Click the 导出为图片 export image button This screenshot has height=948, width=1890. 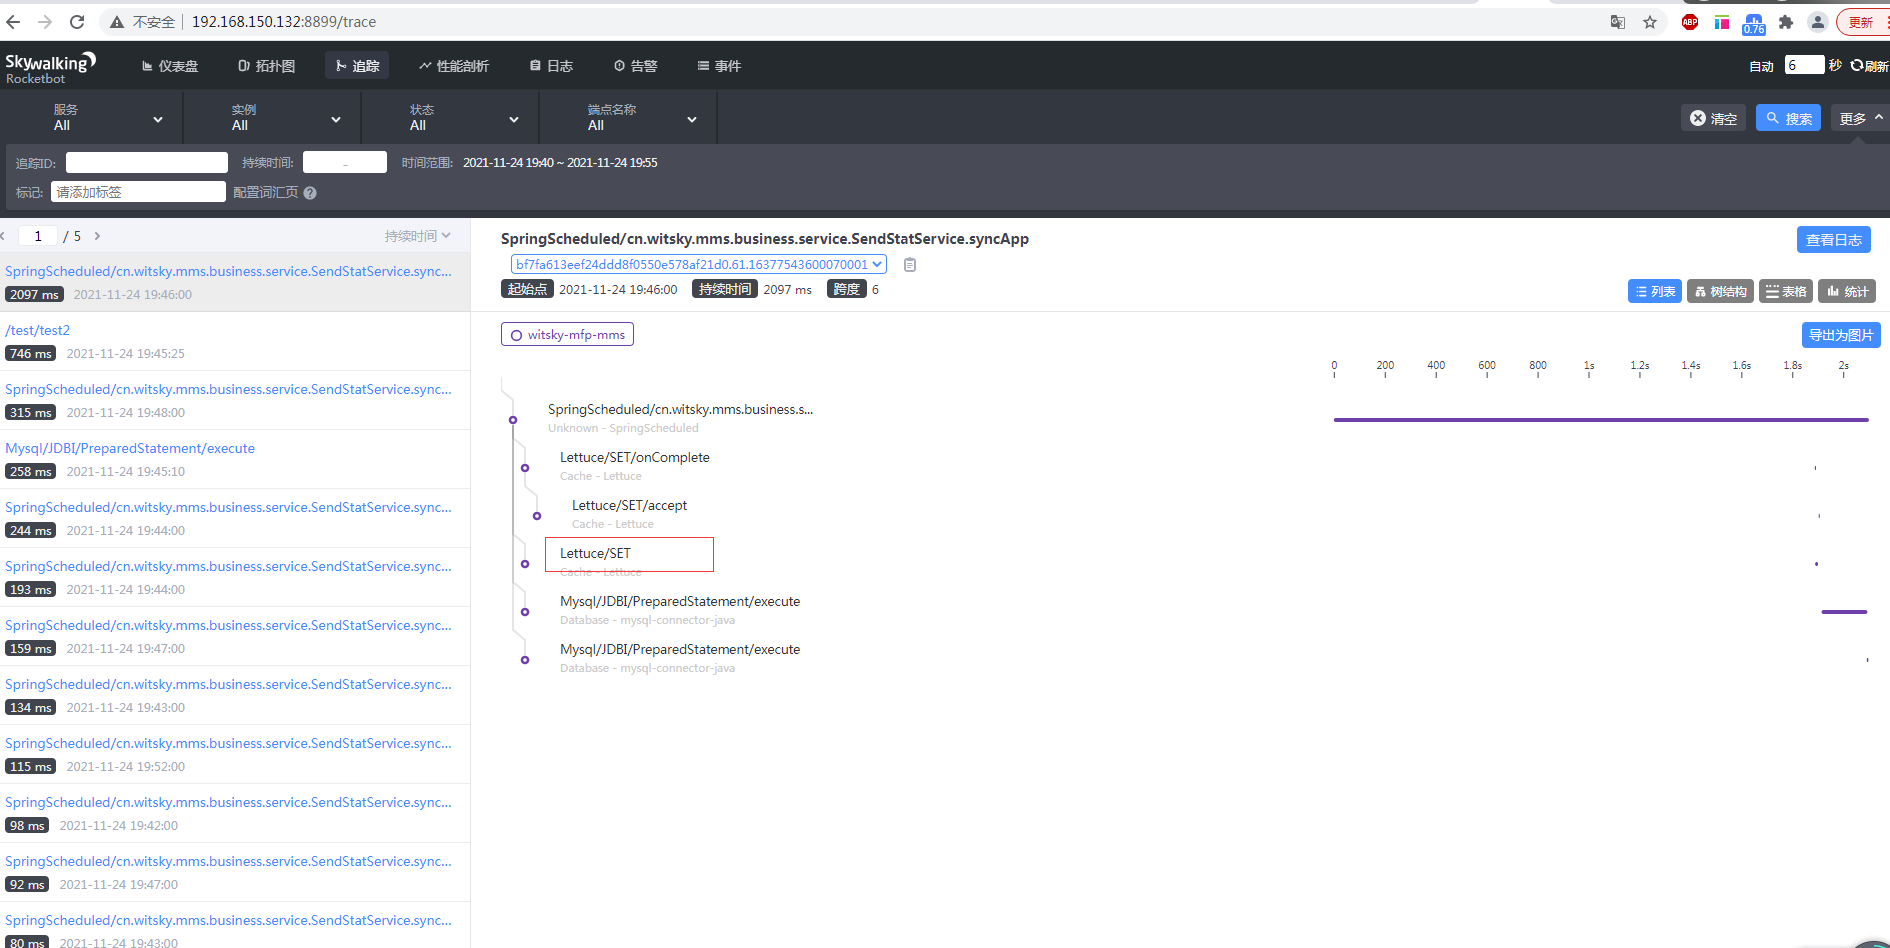1841,335
